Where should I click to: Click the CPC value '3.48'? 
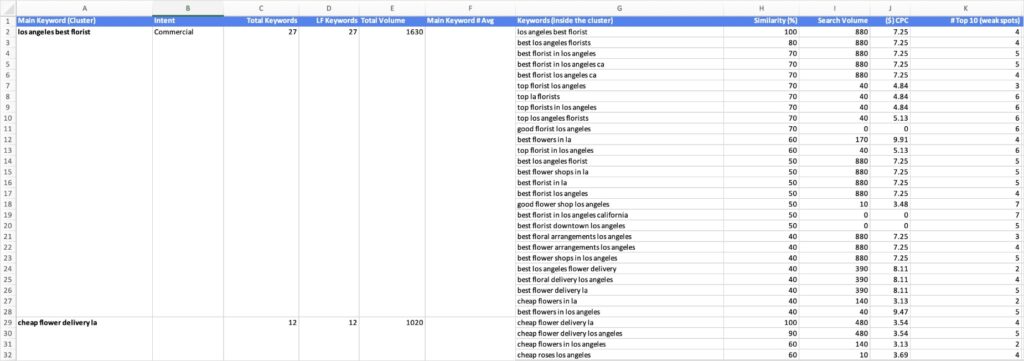pyautogui.click(x=889, y=204)
